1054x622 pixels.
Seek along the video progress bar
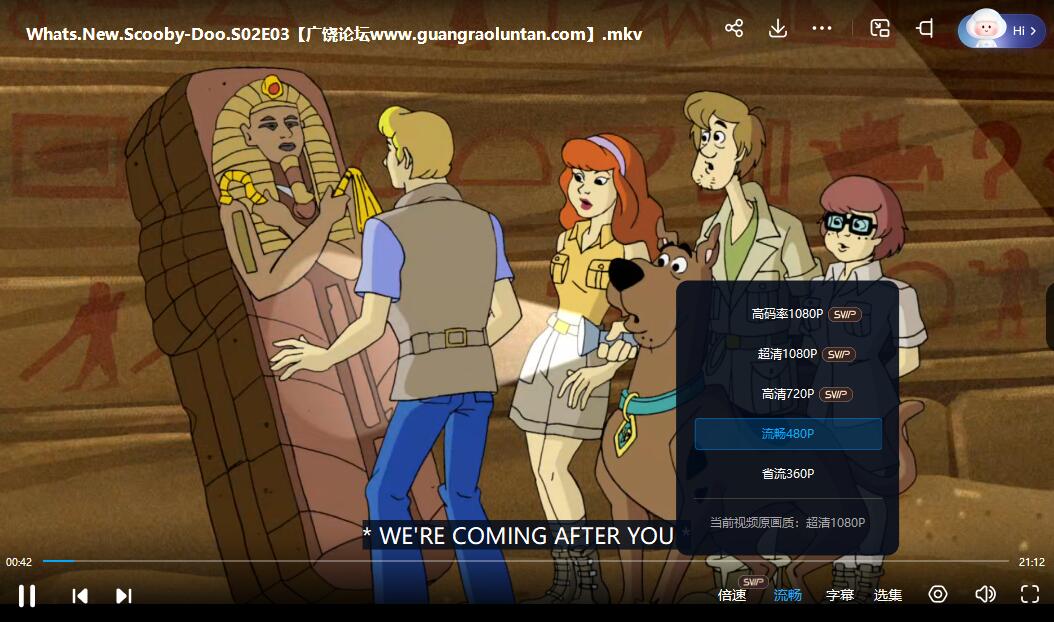pyautogui.click(x=526, y=561)
